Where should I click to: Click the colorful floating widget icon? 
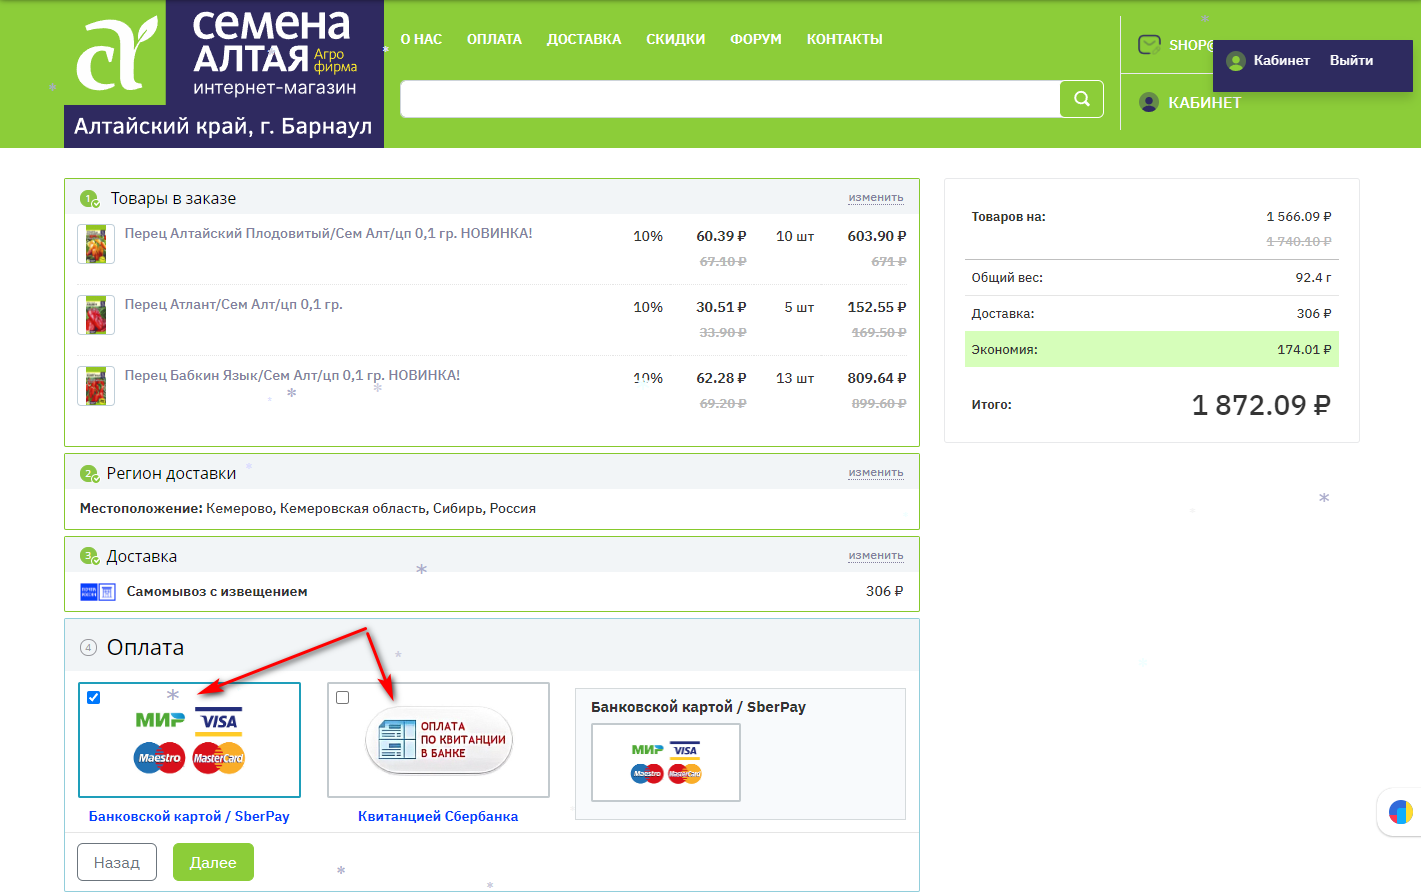coord(1400,812)
